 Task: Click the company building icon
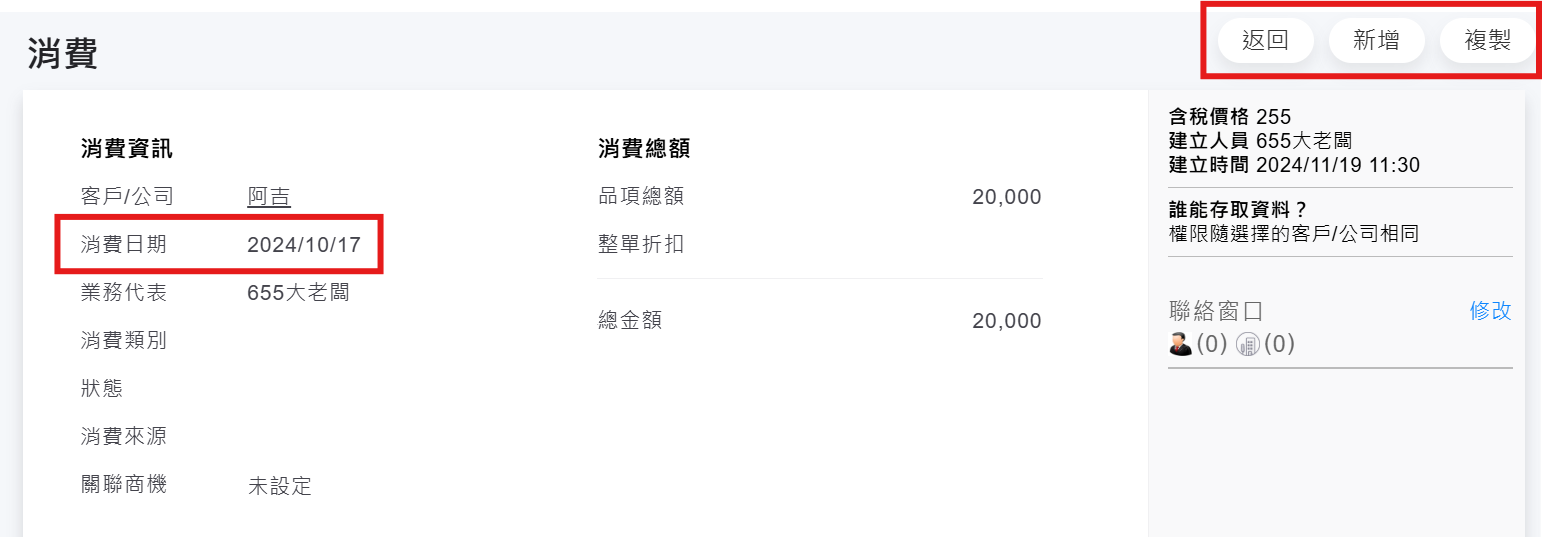pos(1248,344)
